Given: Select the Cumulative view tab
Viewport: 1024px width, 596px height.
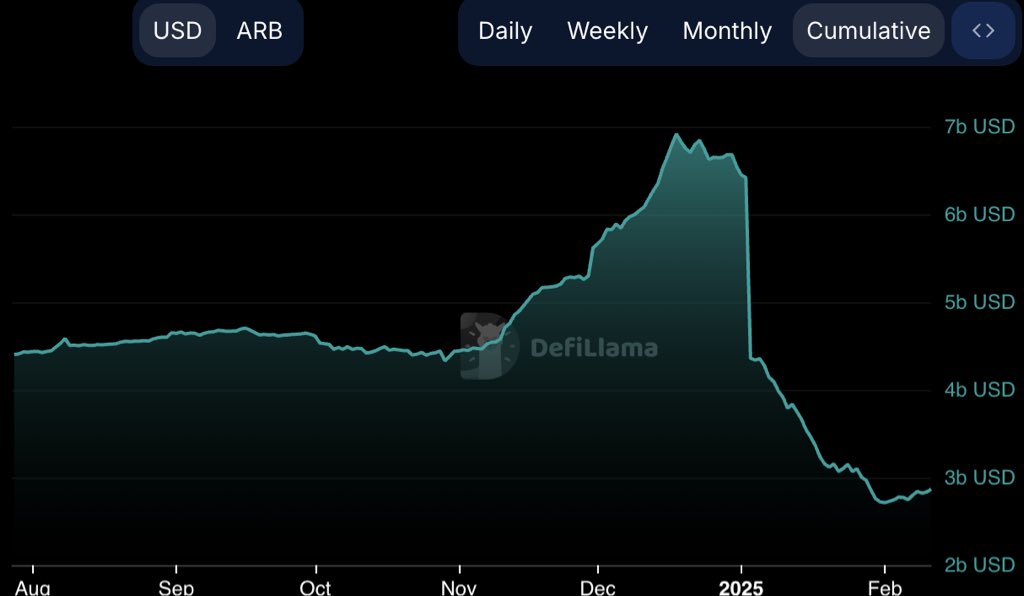Looking at the screenshot, I should tap(868, 31).
